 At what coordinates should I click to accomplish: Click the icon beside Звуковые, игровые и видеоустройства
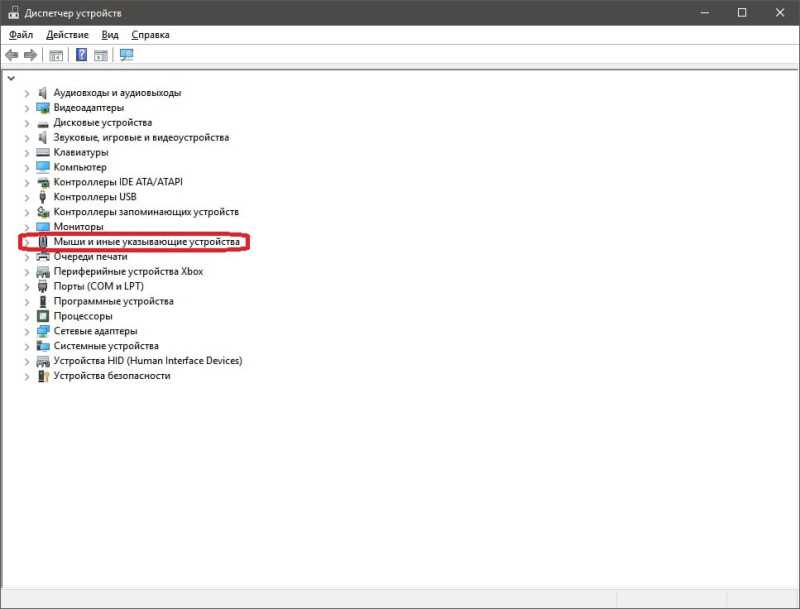(43, 137)
